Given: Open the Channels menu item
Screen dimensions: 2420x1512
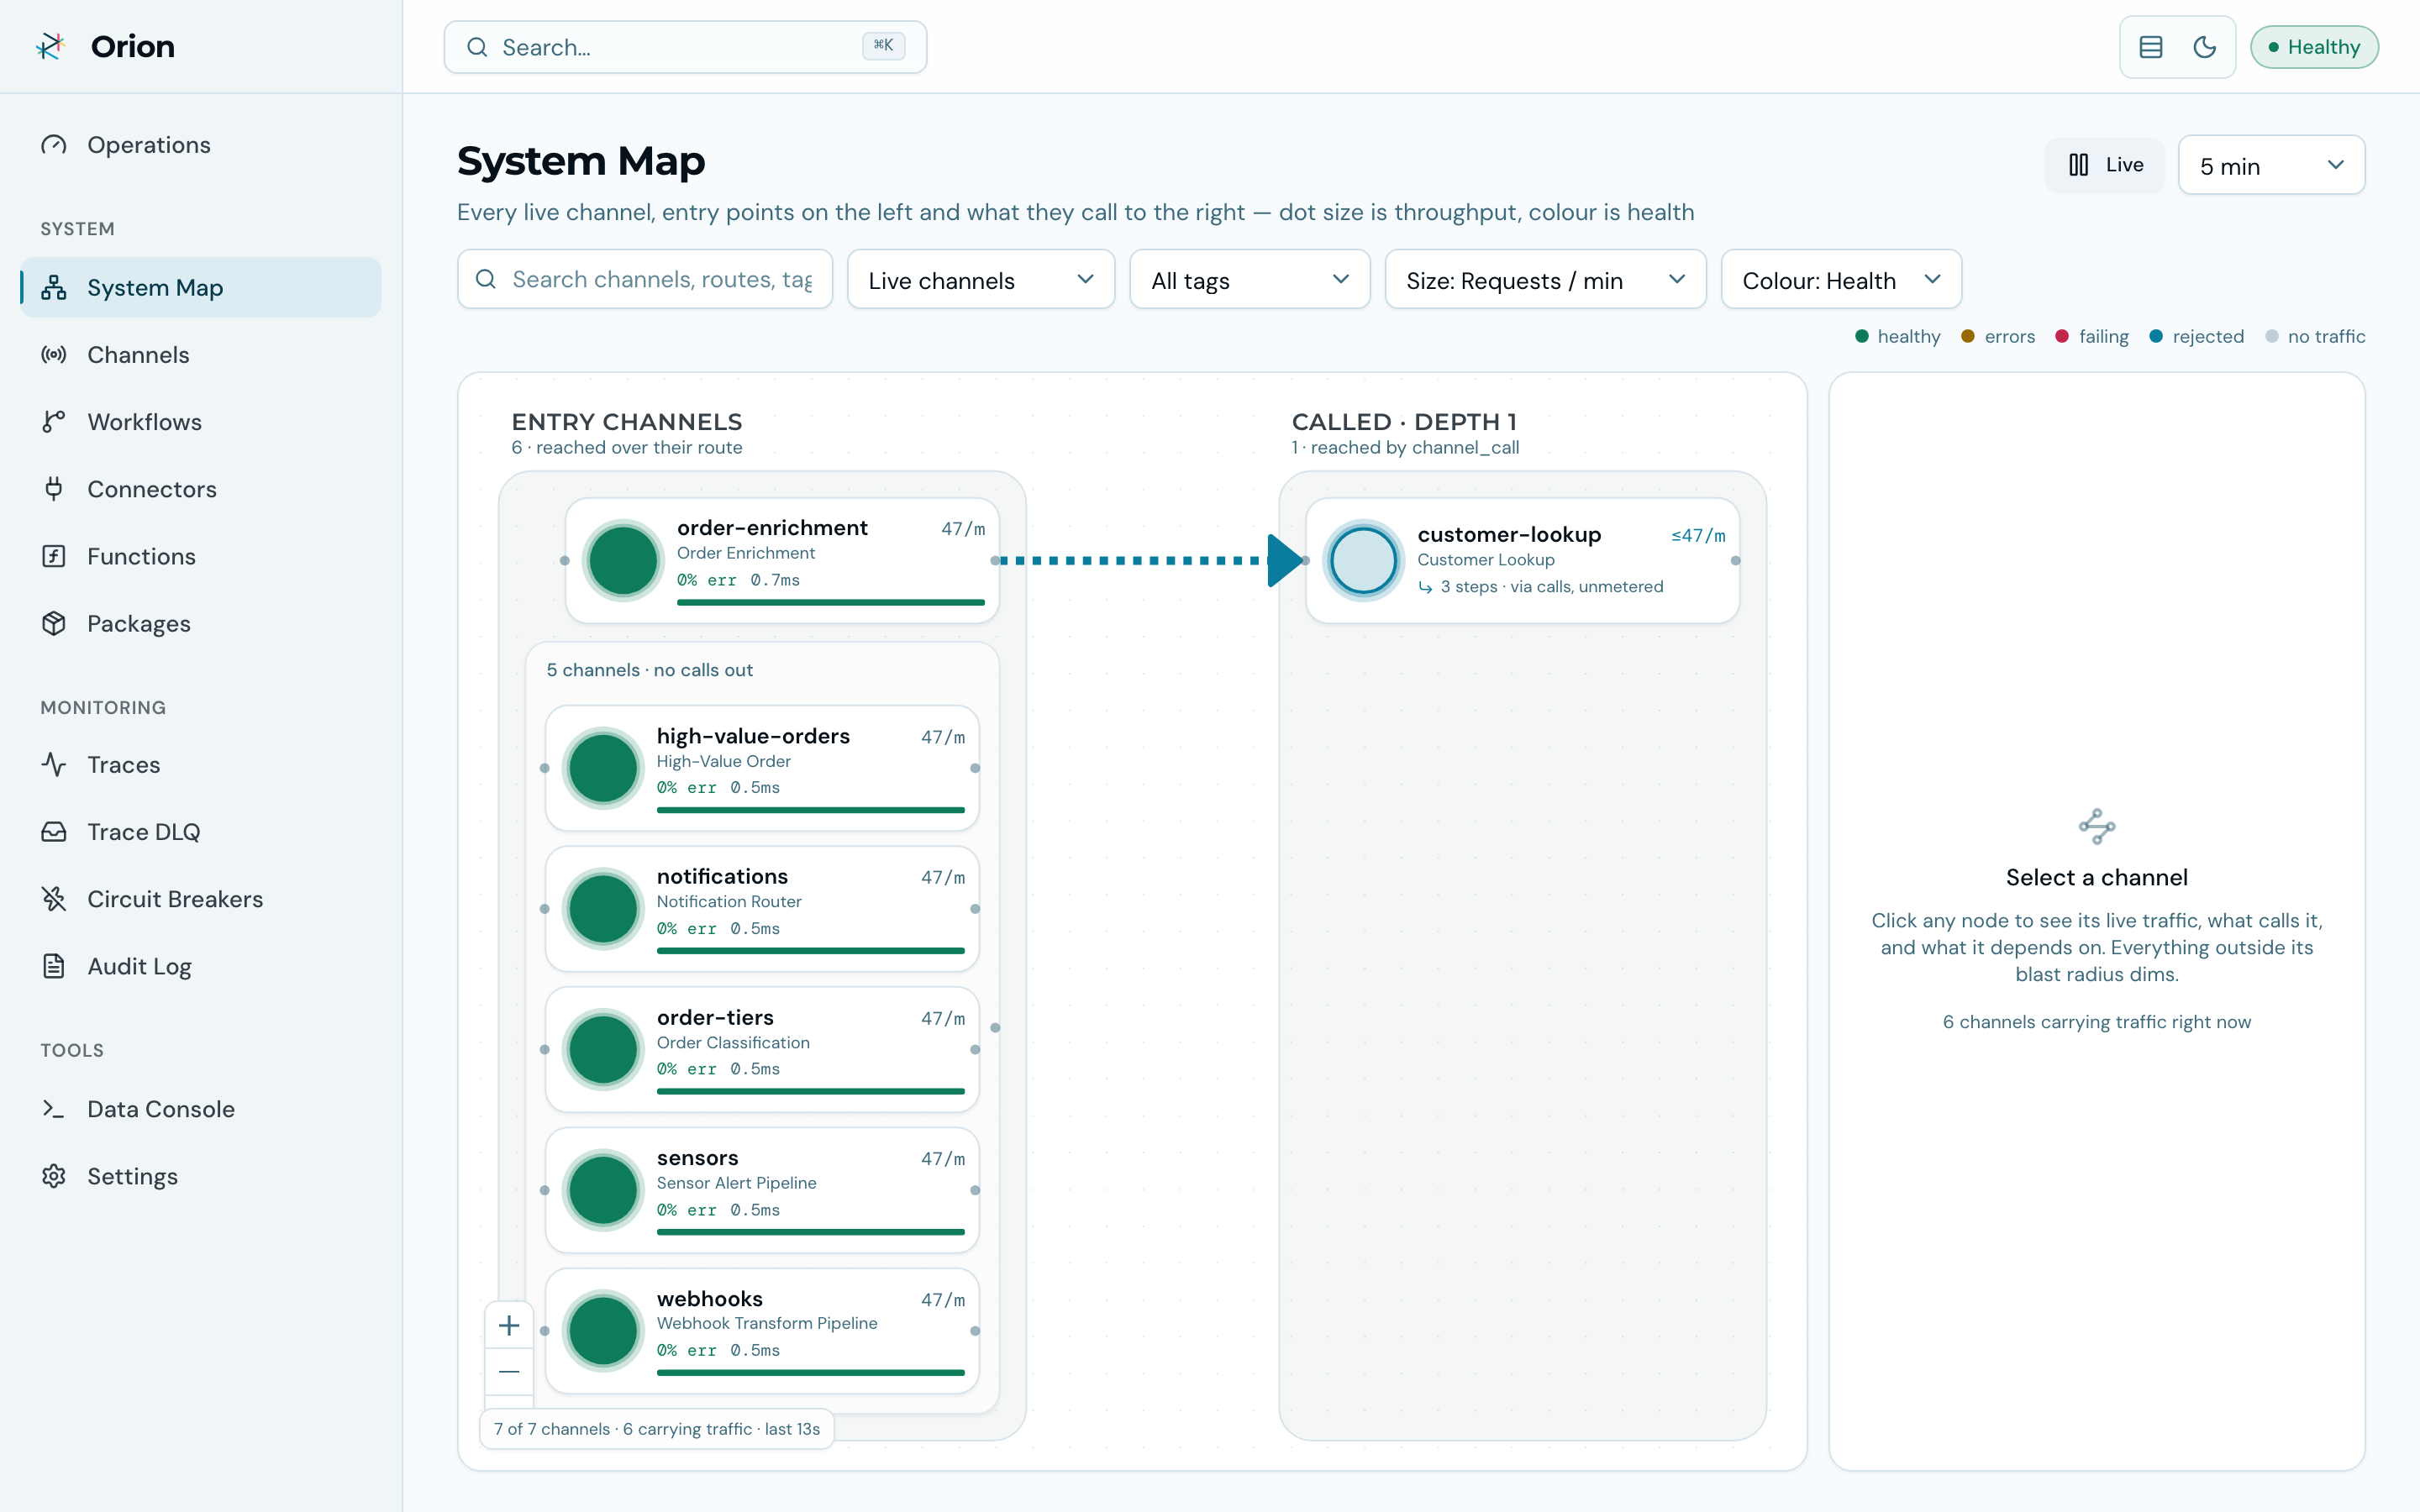Looking at the screenshot, I should [x=200, y=355].
